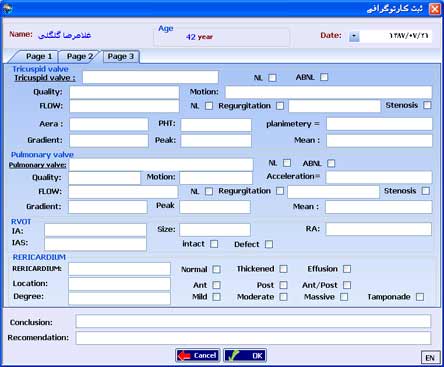Enable the Tamponade checkbox
The image size is (444, 367).
pos(420,297)
